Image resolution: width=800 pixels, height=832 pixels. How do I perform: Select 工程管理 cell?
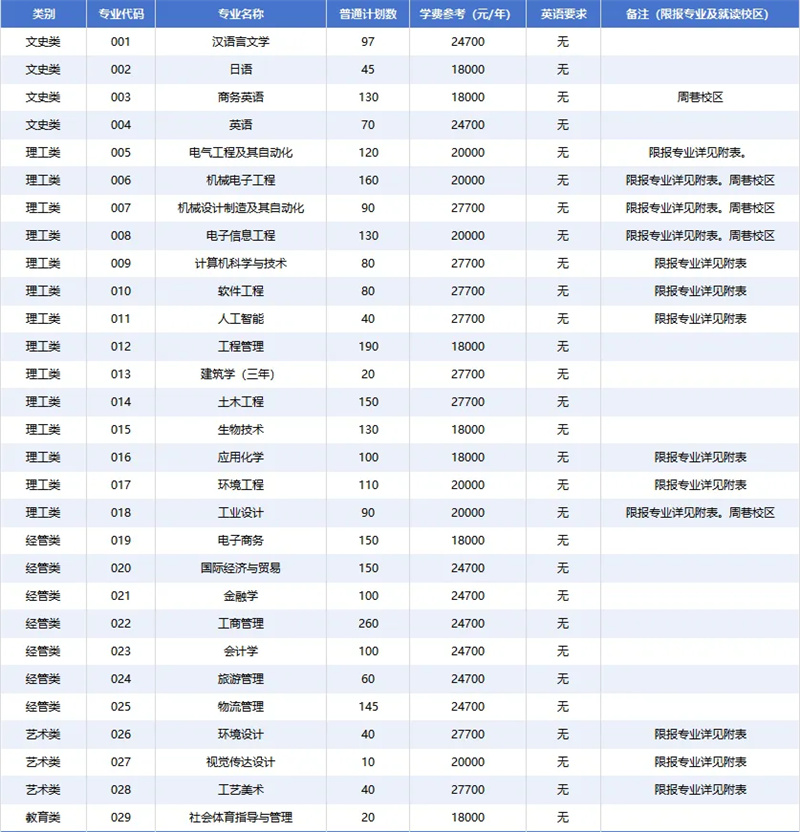coord(241,346)
